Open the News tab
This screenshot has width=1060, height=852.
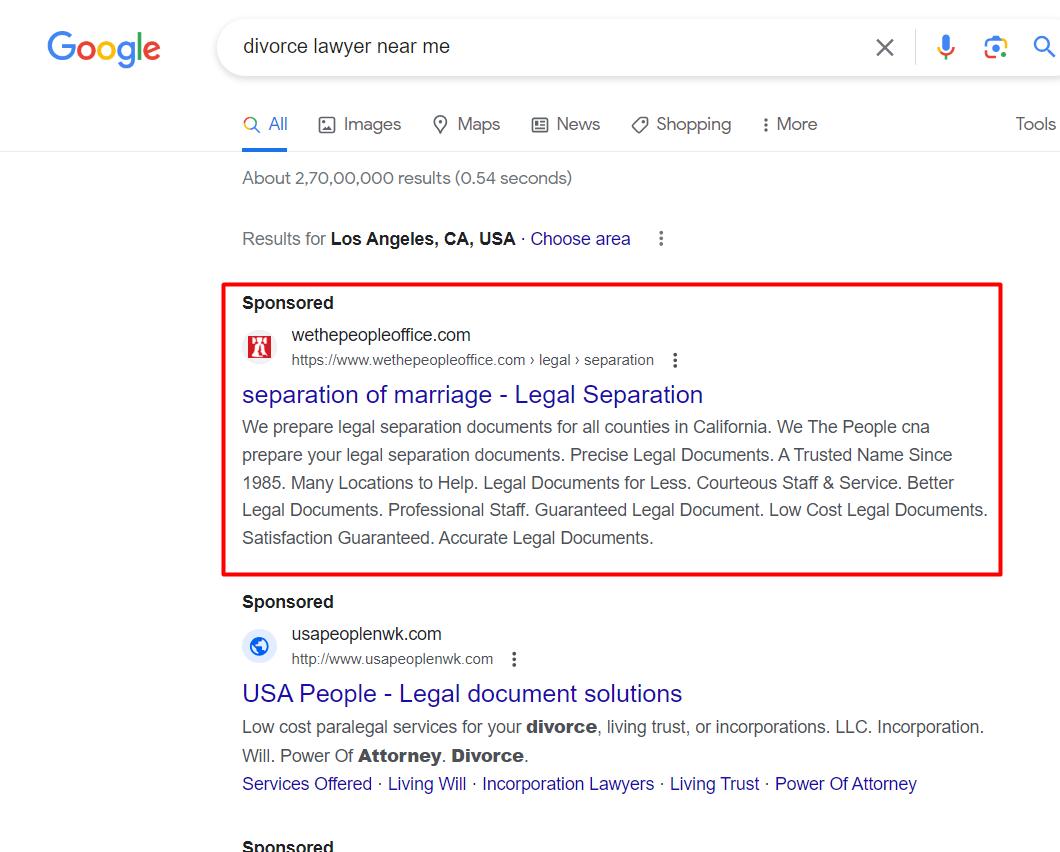[566, 124]
